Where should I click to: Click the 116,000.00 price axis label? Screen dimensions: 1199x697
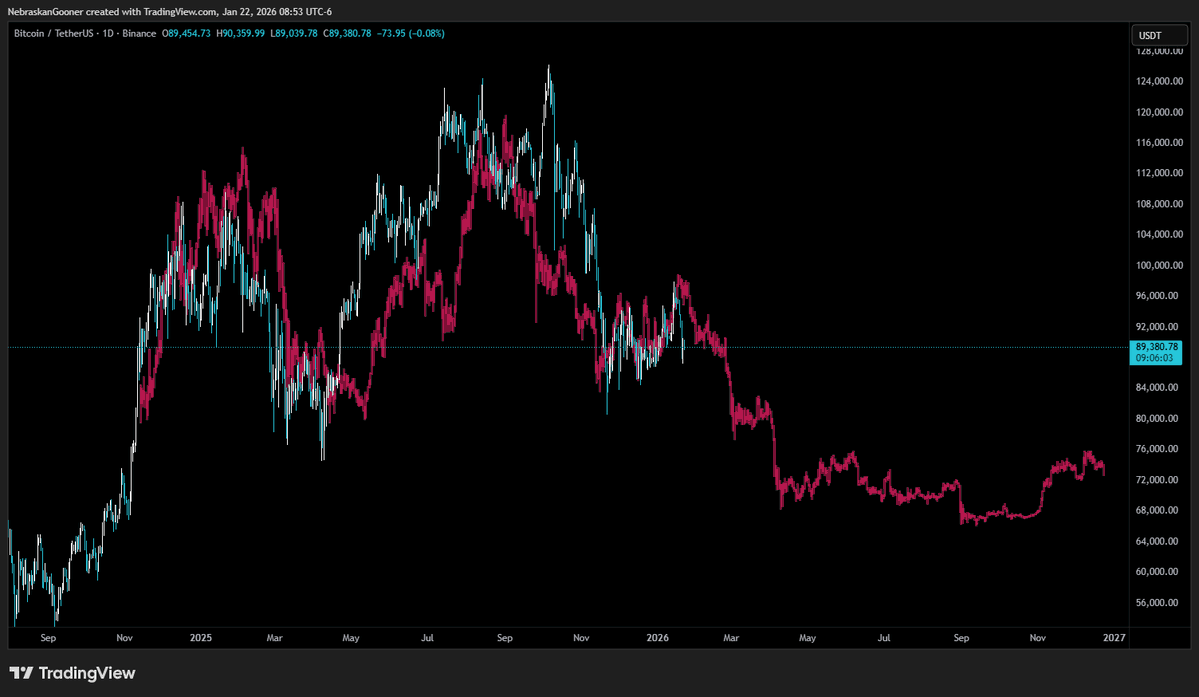click(1159, 143)
